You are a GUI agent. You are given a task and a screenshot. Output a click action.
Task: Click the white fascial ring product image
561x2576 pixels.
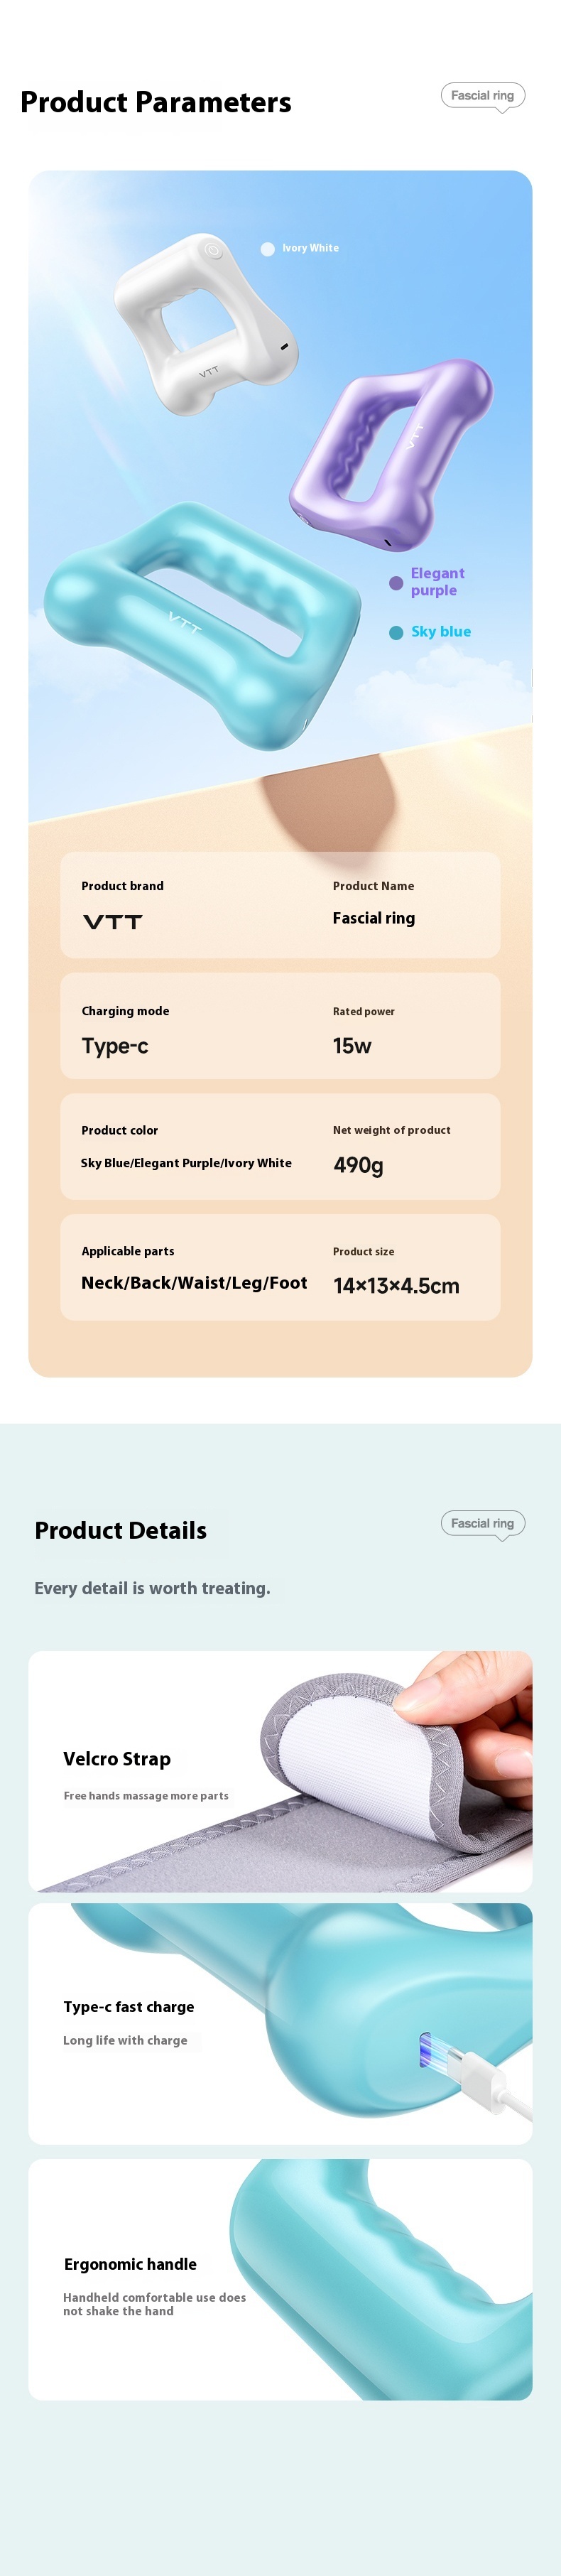tap(204, 322)
